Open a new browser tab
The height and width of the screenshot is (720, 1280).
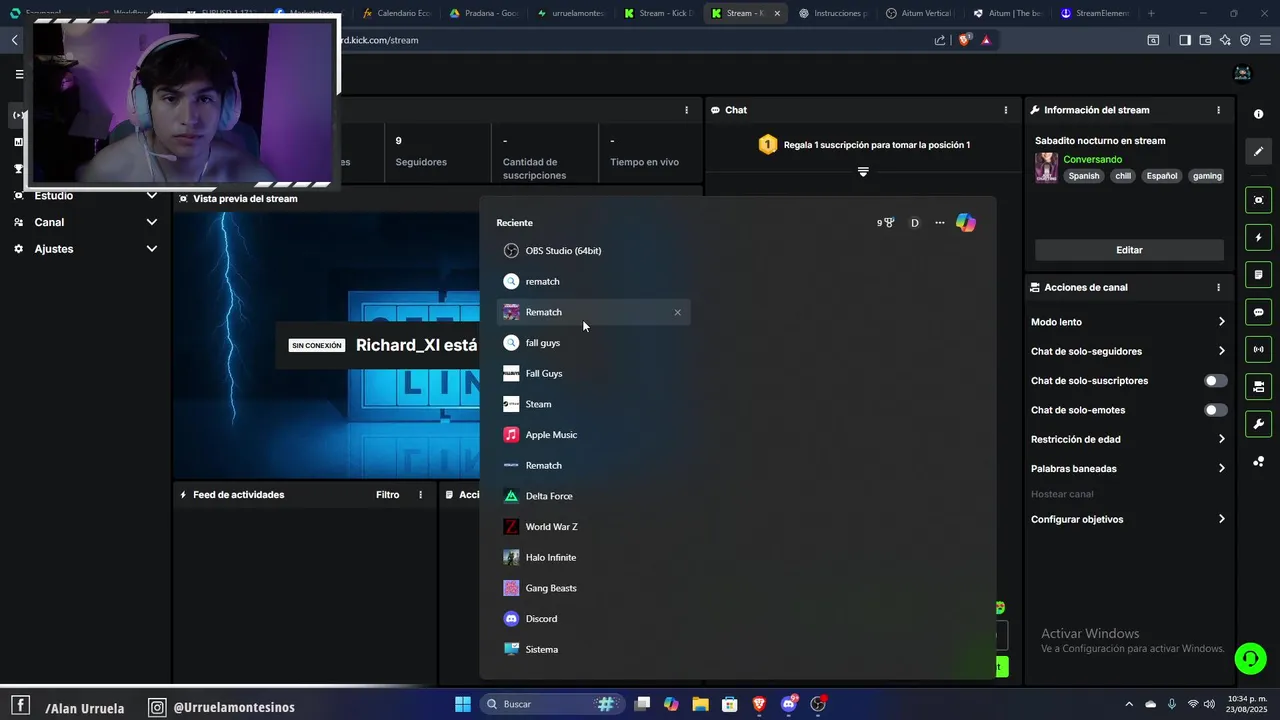click(x=1151, y=13)
